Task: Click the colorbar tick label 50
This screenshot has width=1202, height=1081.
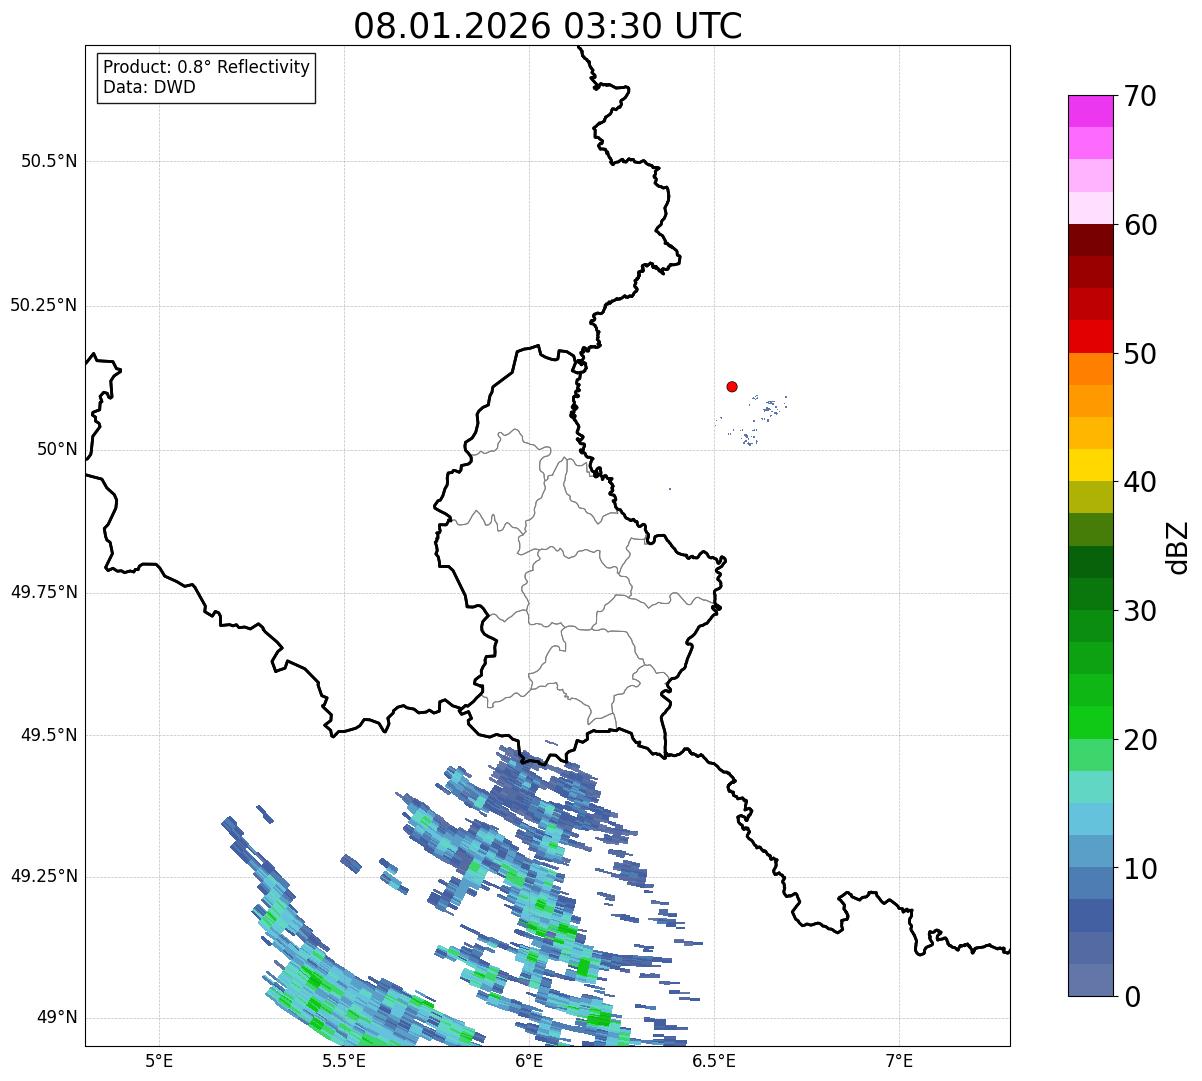Action: point(1140,354)
